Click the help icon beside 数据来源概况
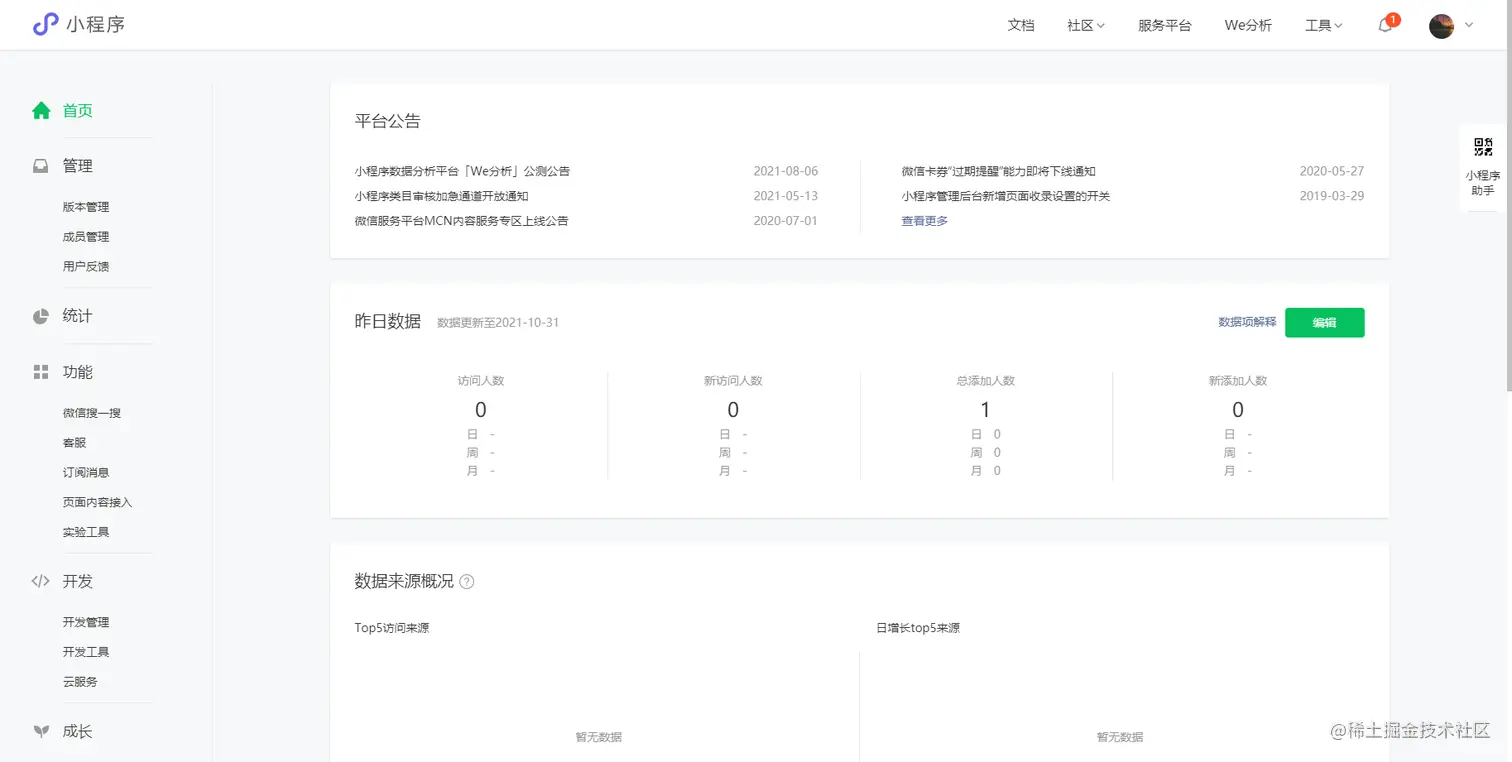 [x=466, y=582]
